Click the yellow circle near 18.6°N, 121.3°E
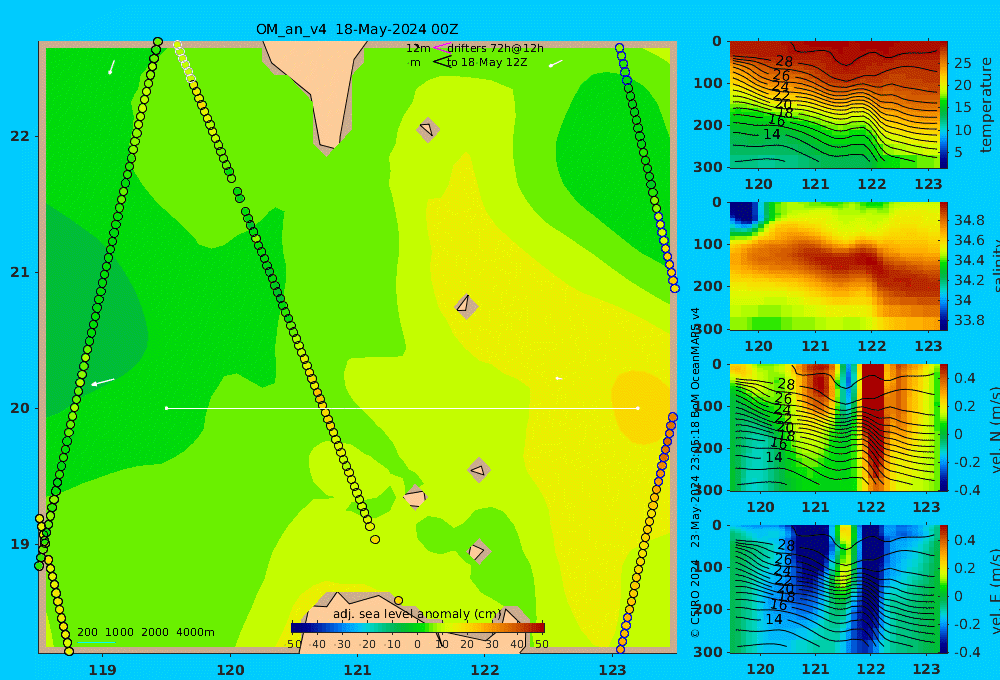Image resolution: width=1000 pixels, height=680 pixels. (399, 600)
